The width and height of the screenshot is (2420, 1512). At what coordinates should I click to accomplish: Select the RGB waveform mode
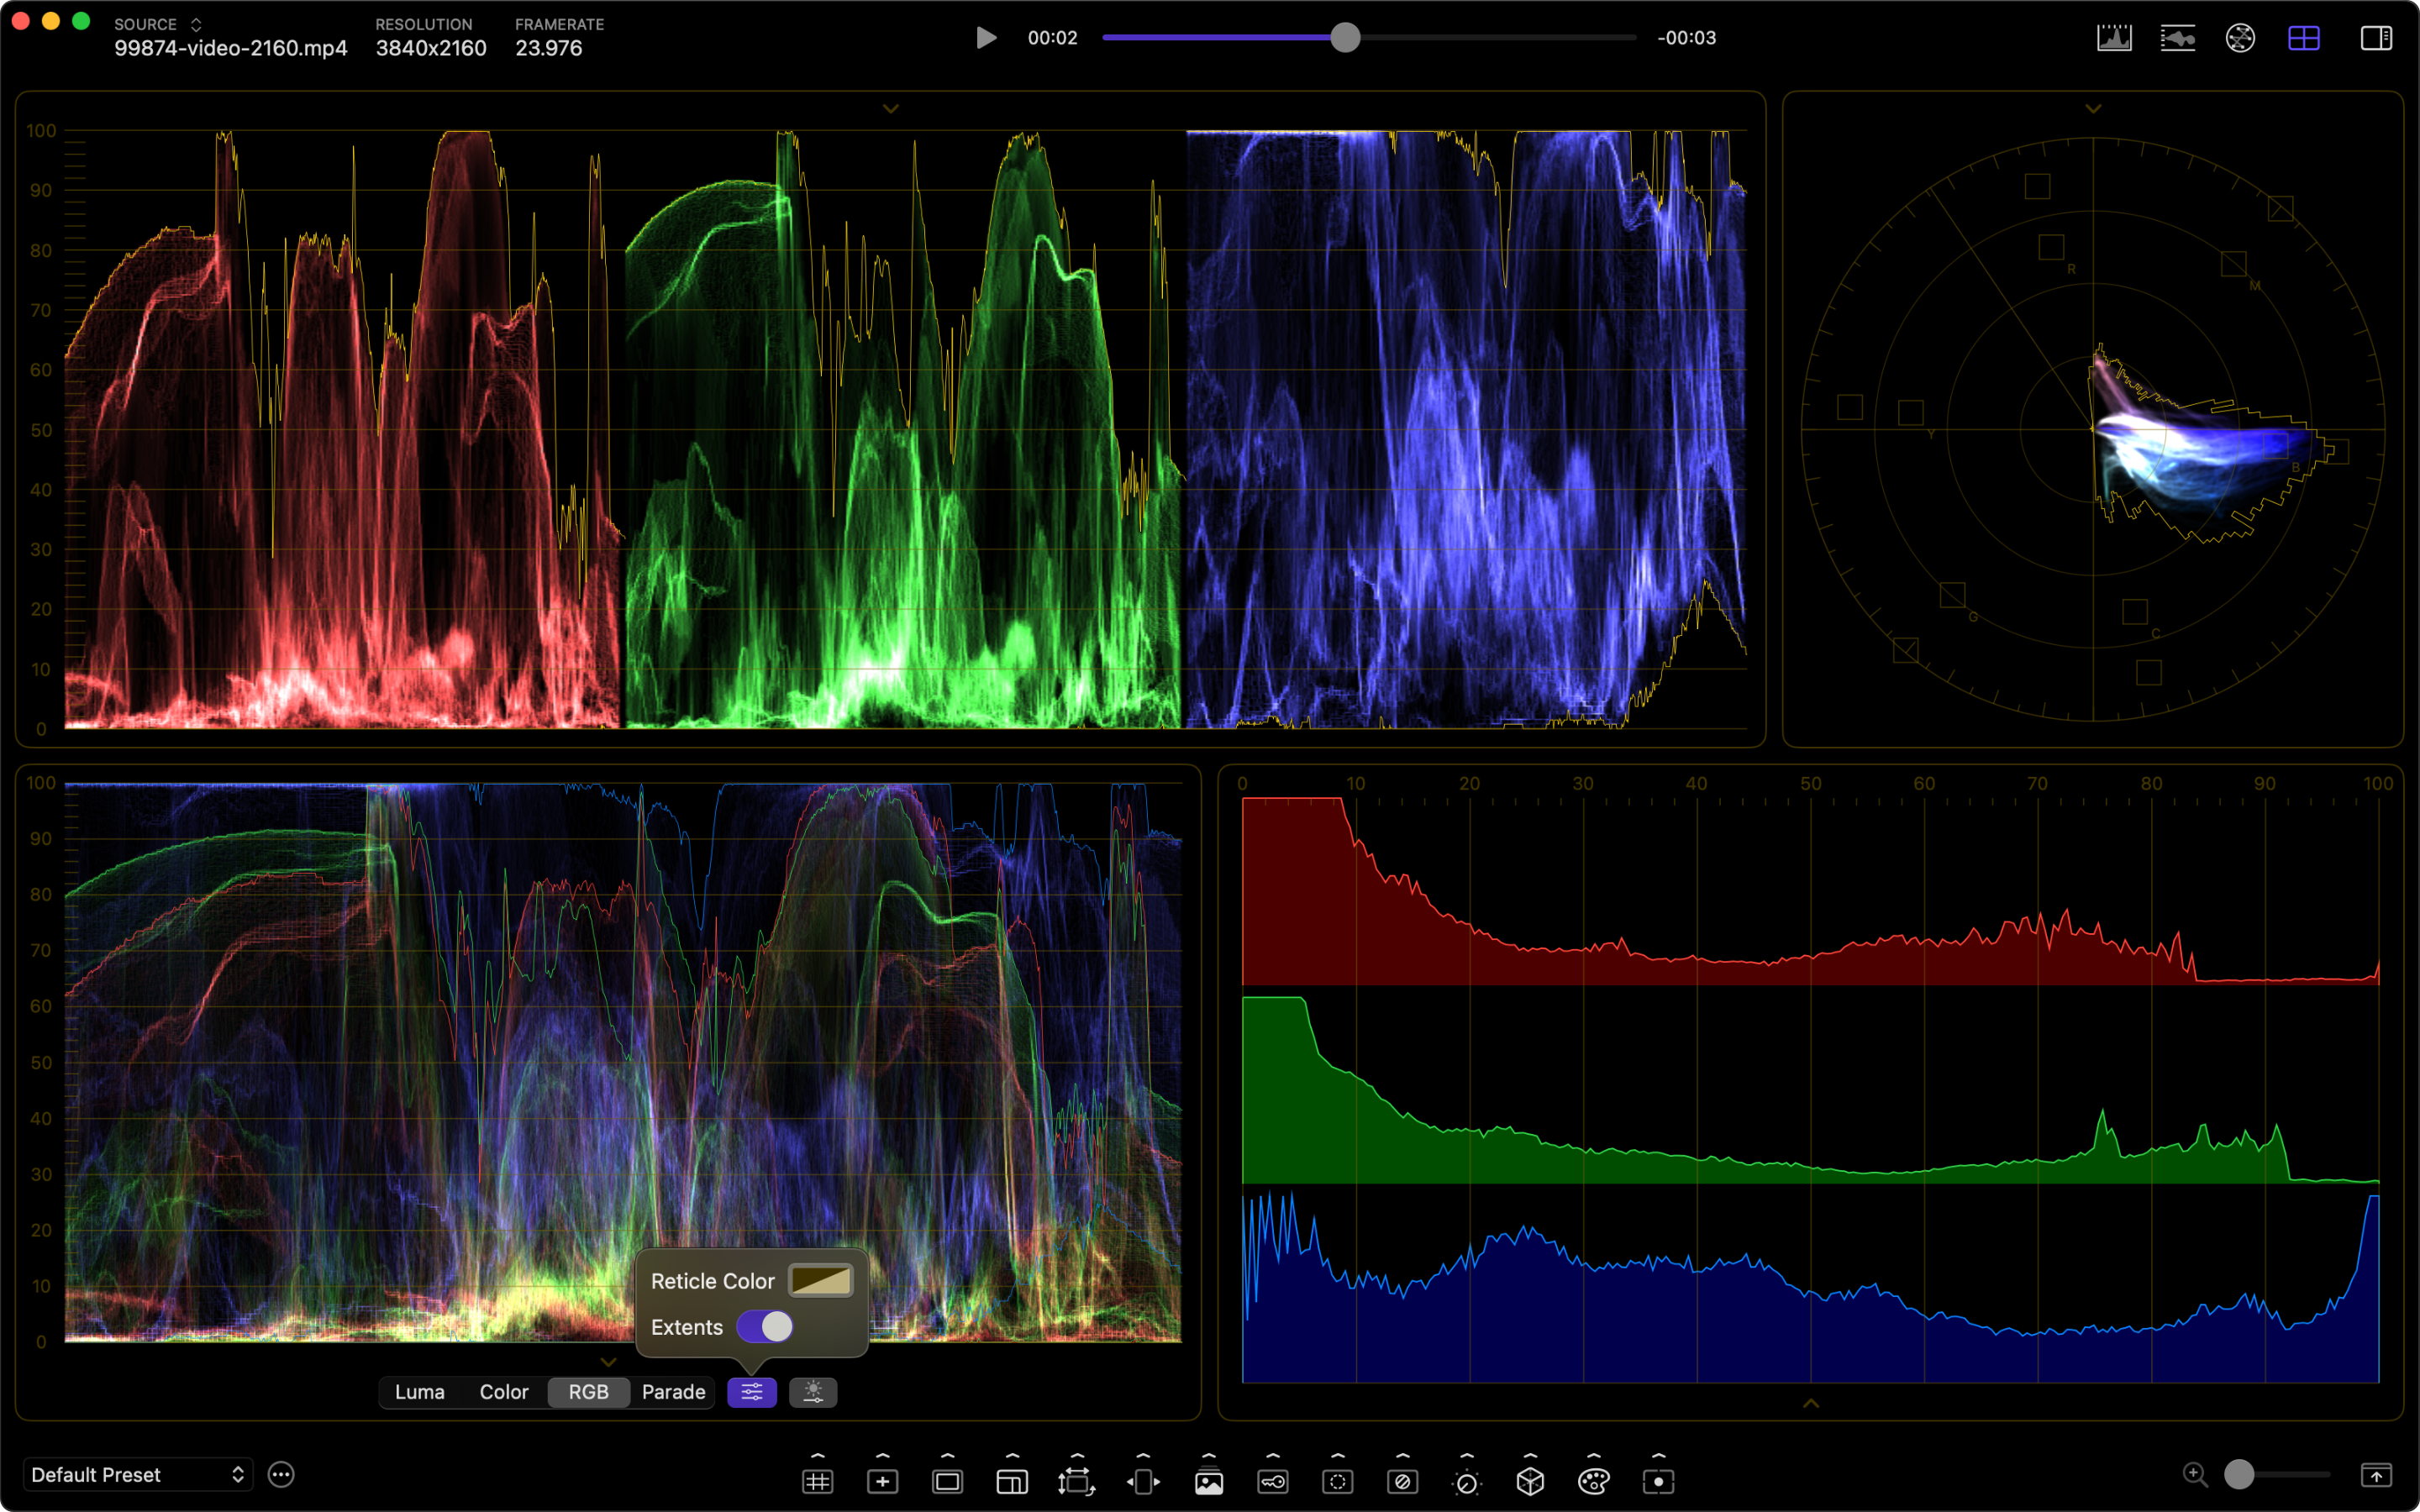589,1392
